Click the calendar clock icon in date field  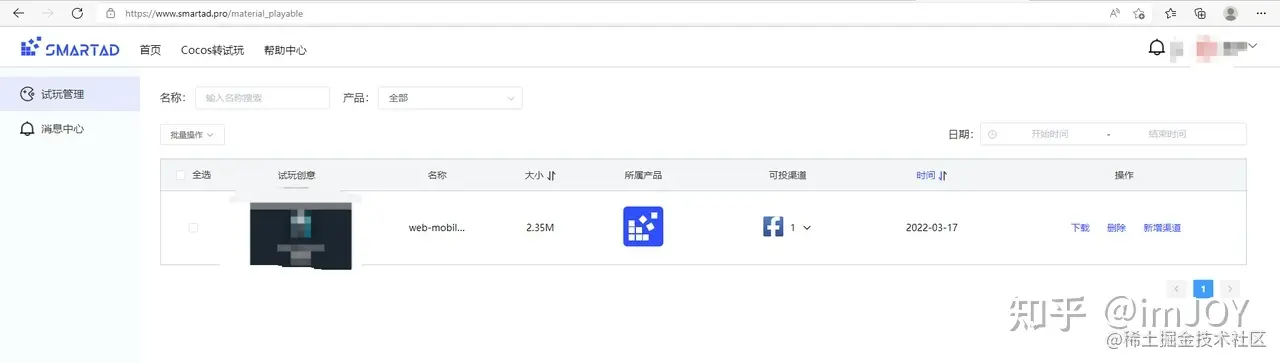[x=992, y=134]
